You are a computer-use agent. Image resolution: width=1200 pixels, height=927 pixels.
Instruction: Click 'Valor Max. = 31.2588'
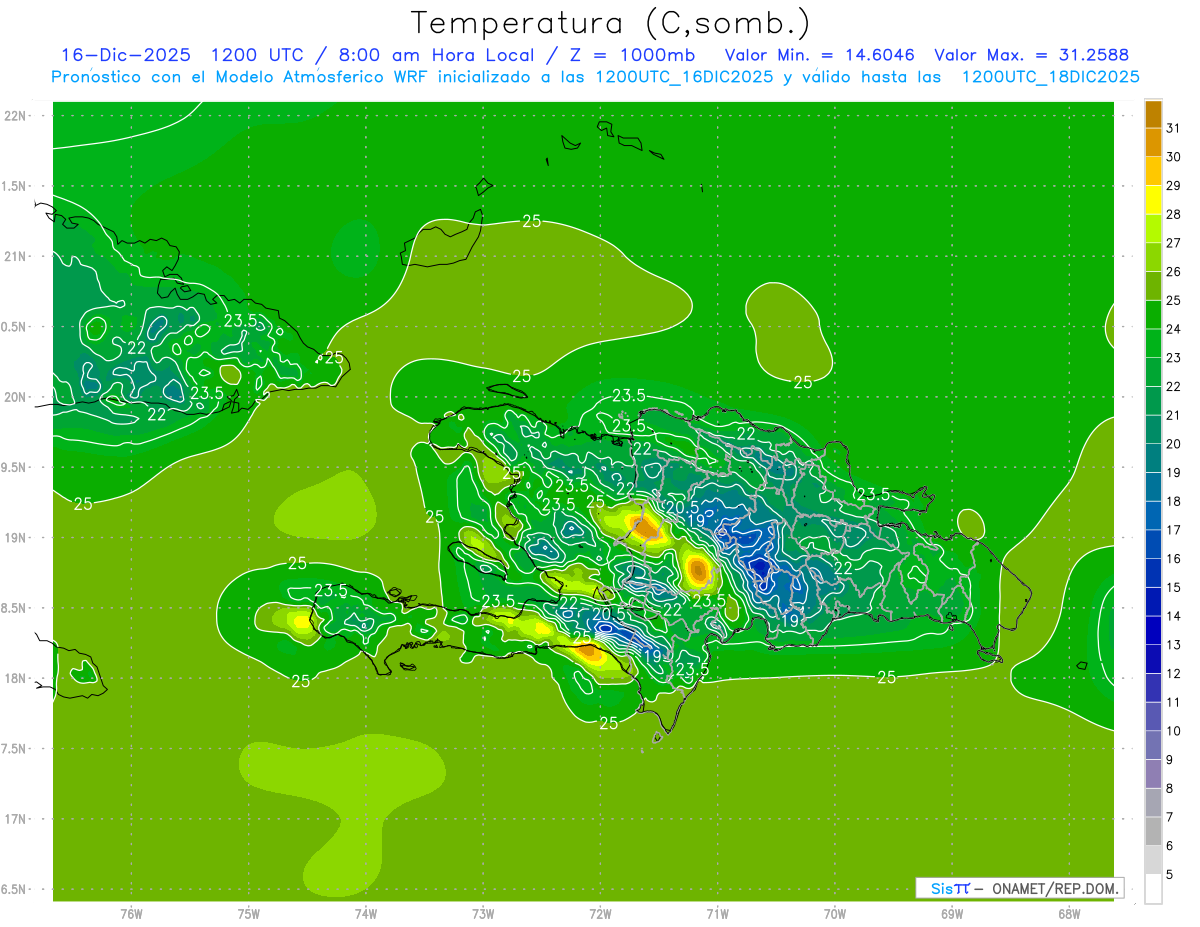(1032, 55)
